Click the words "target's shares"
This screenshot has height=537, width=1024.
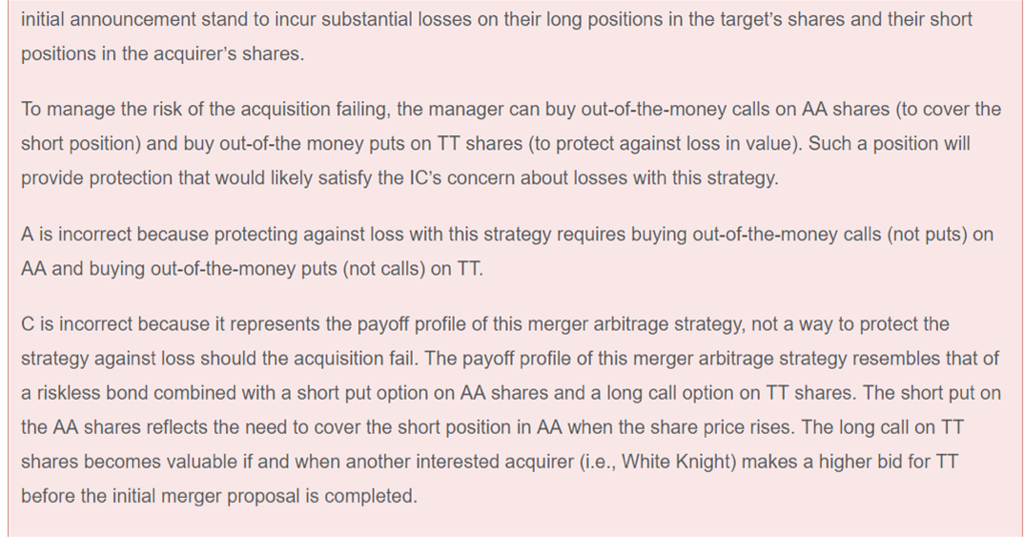(x=778, y=20)
